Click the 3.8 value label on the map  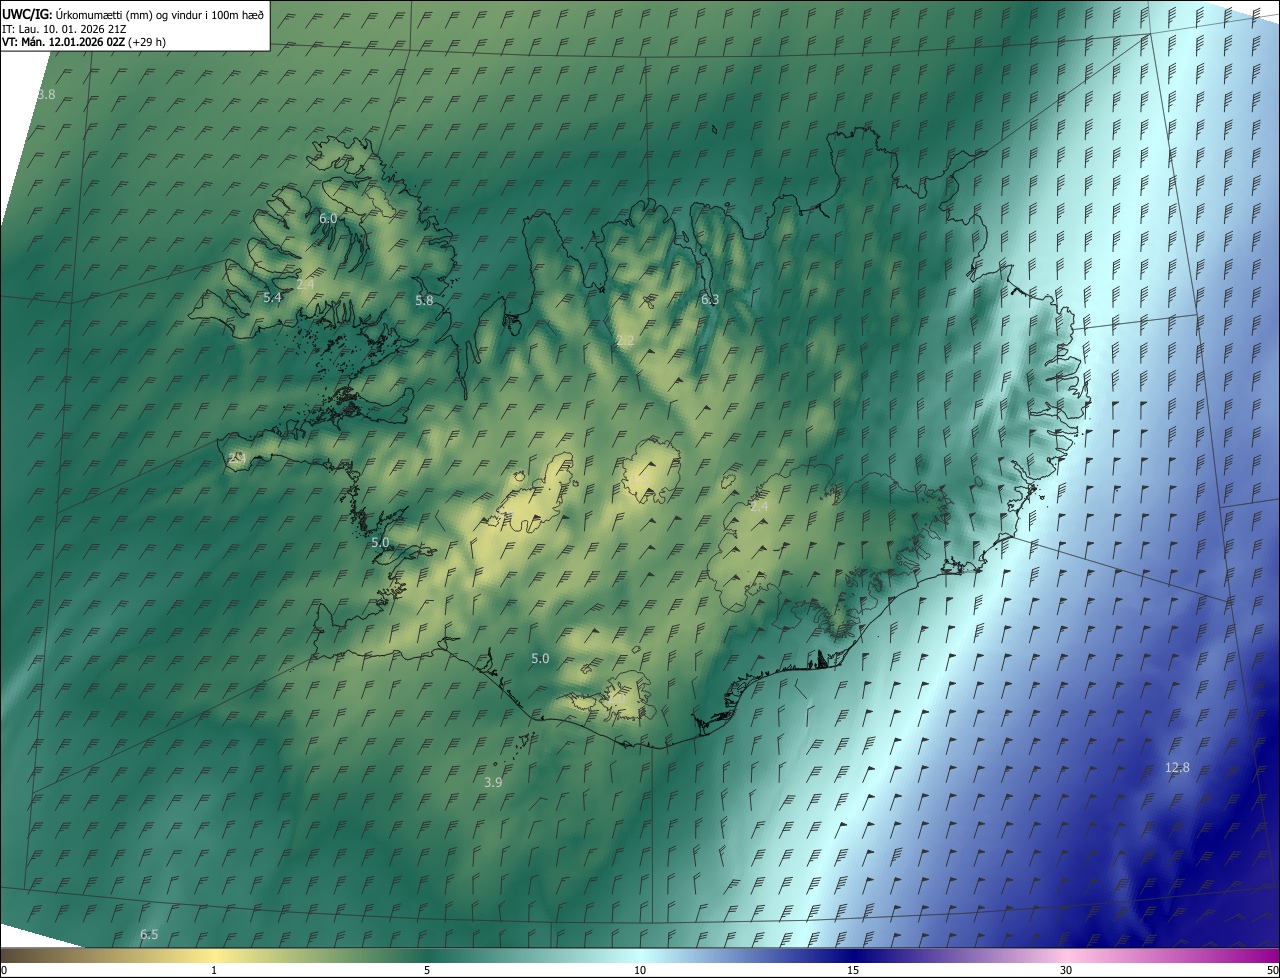point(46,95)
